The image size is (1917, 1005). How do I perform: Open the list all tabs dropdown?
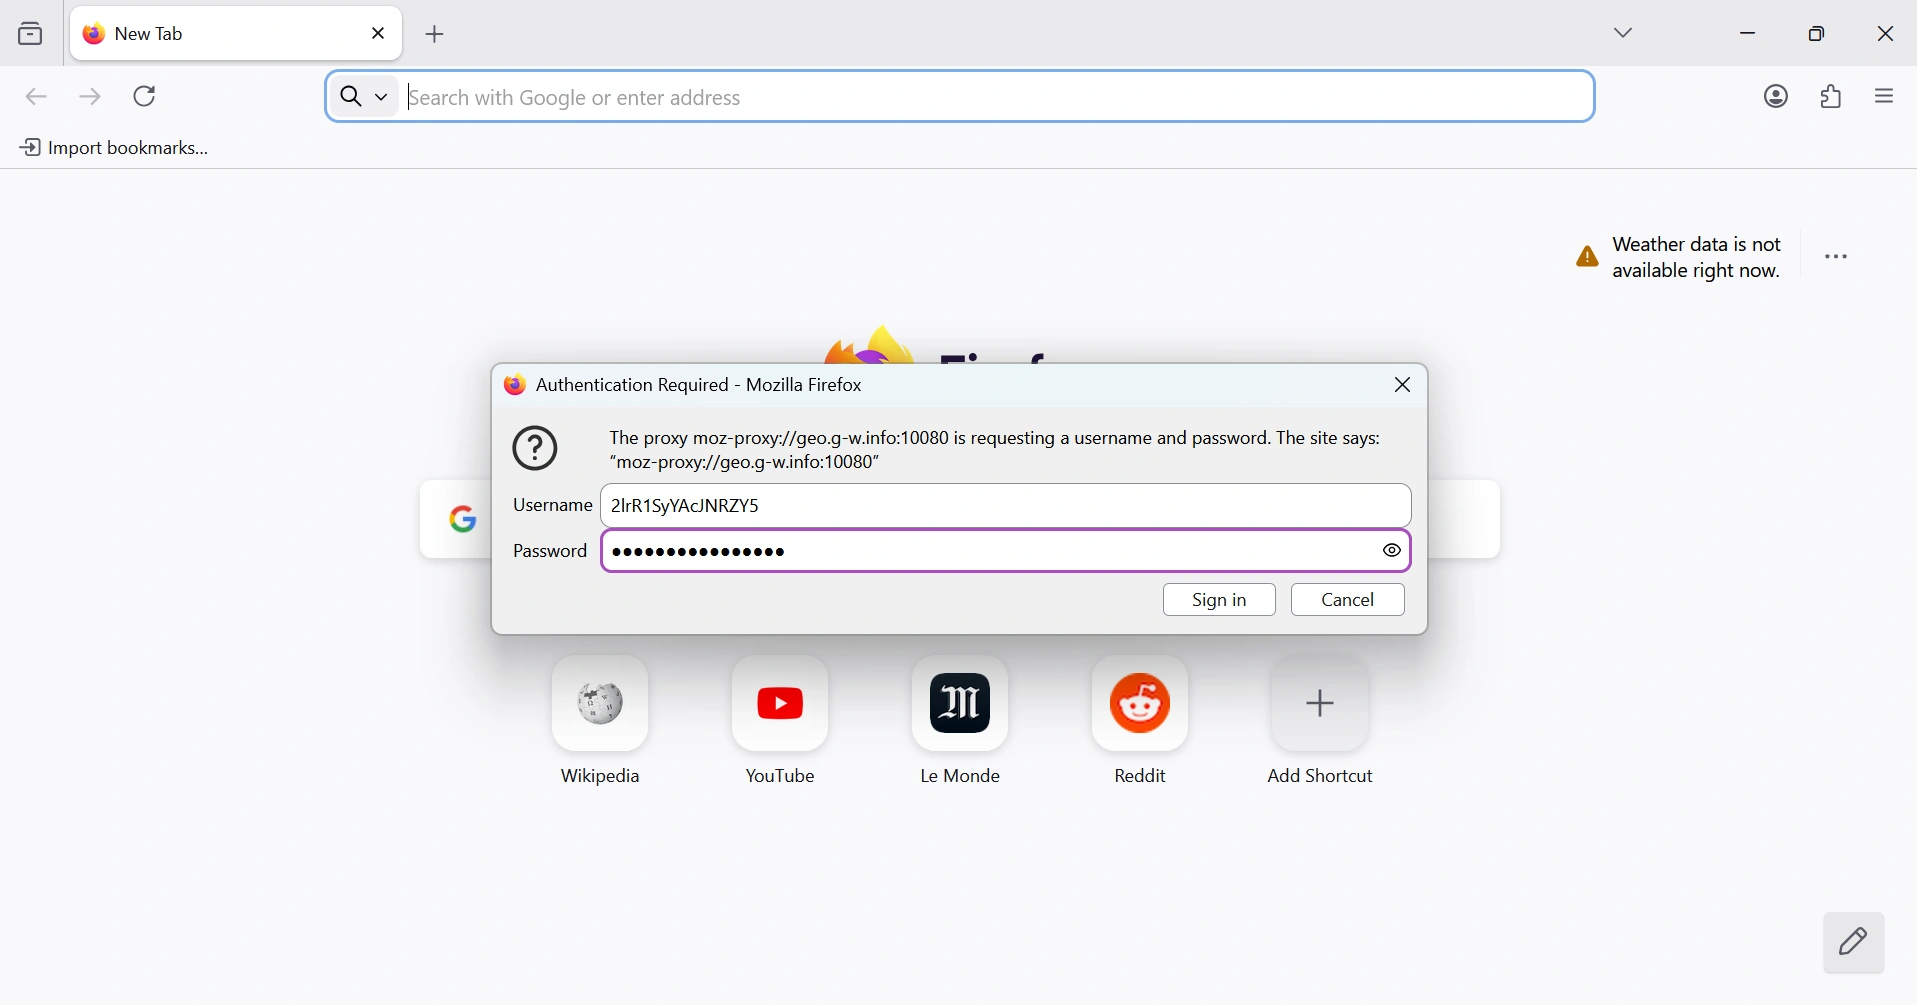(x=1624, y=33)
